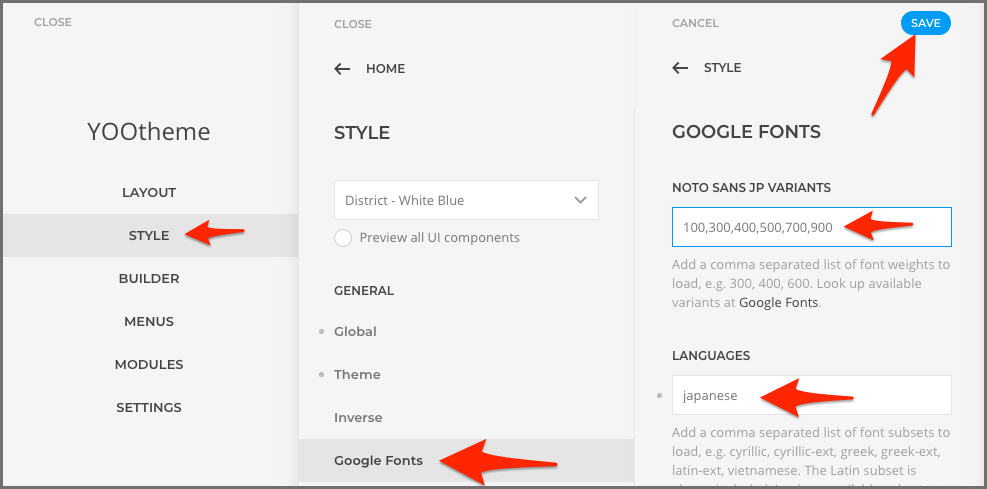Select Inverse in the General list
The height and width of the screenshot is (489, 987).
pos(358,417)
